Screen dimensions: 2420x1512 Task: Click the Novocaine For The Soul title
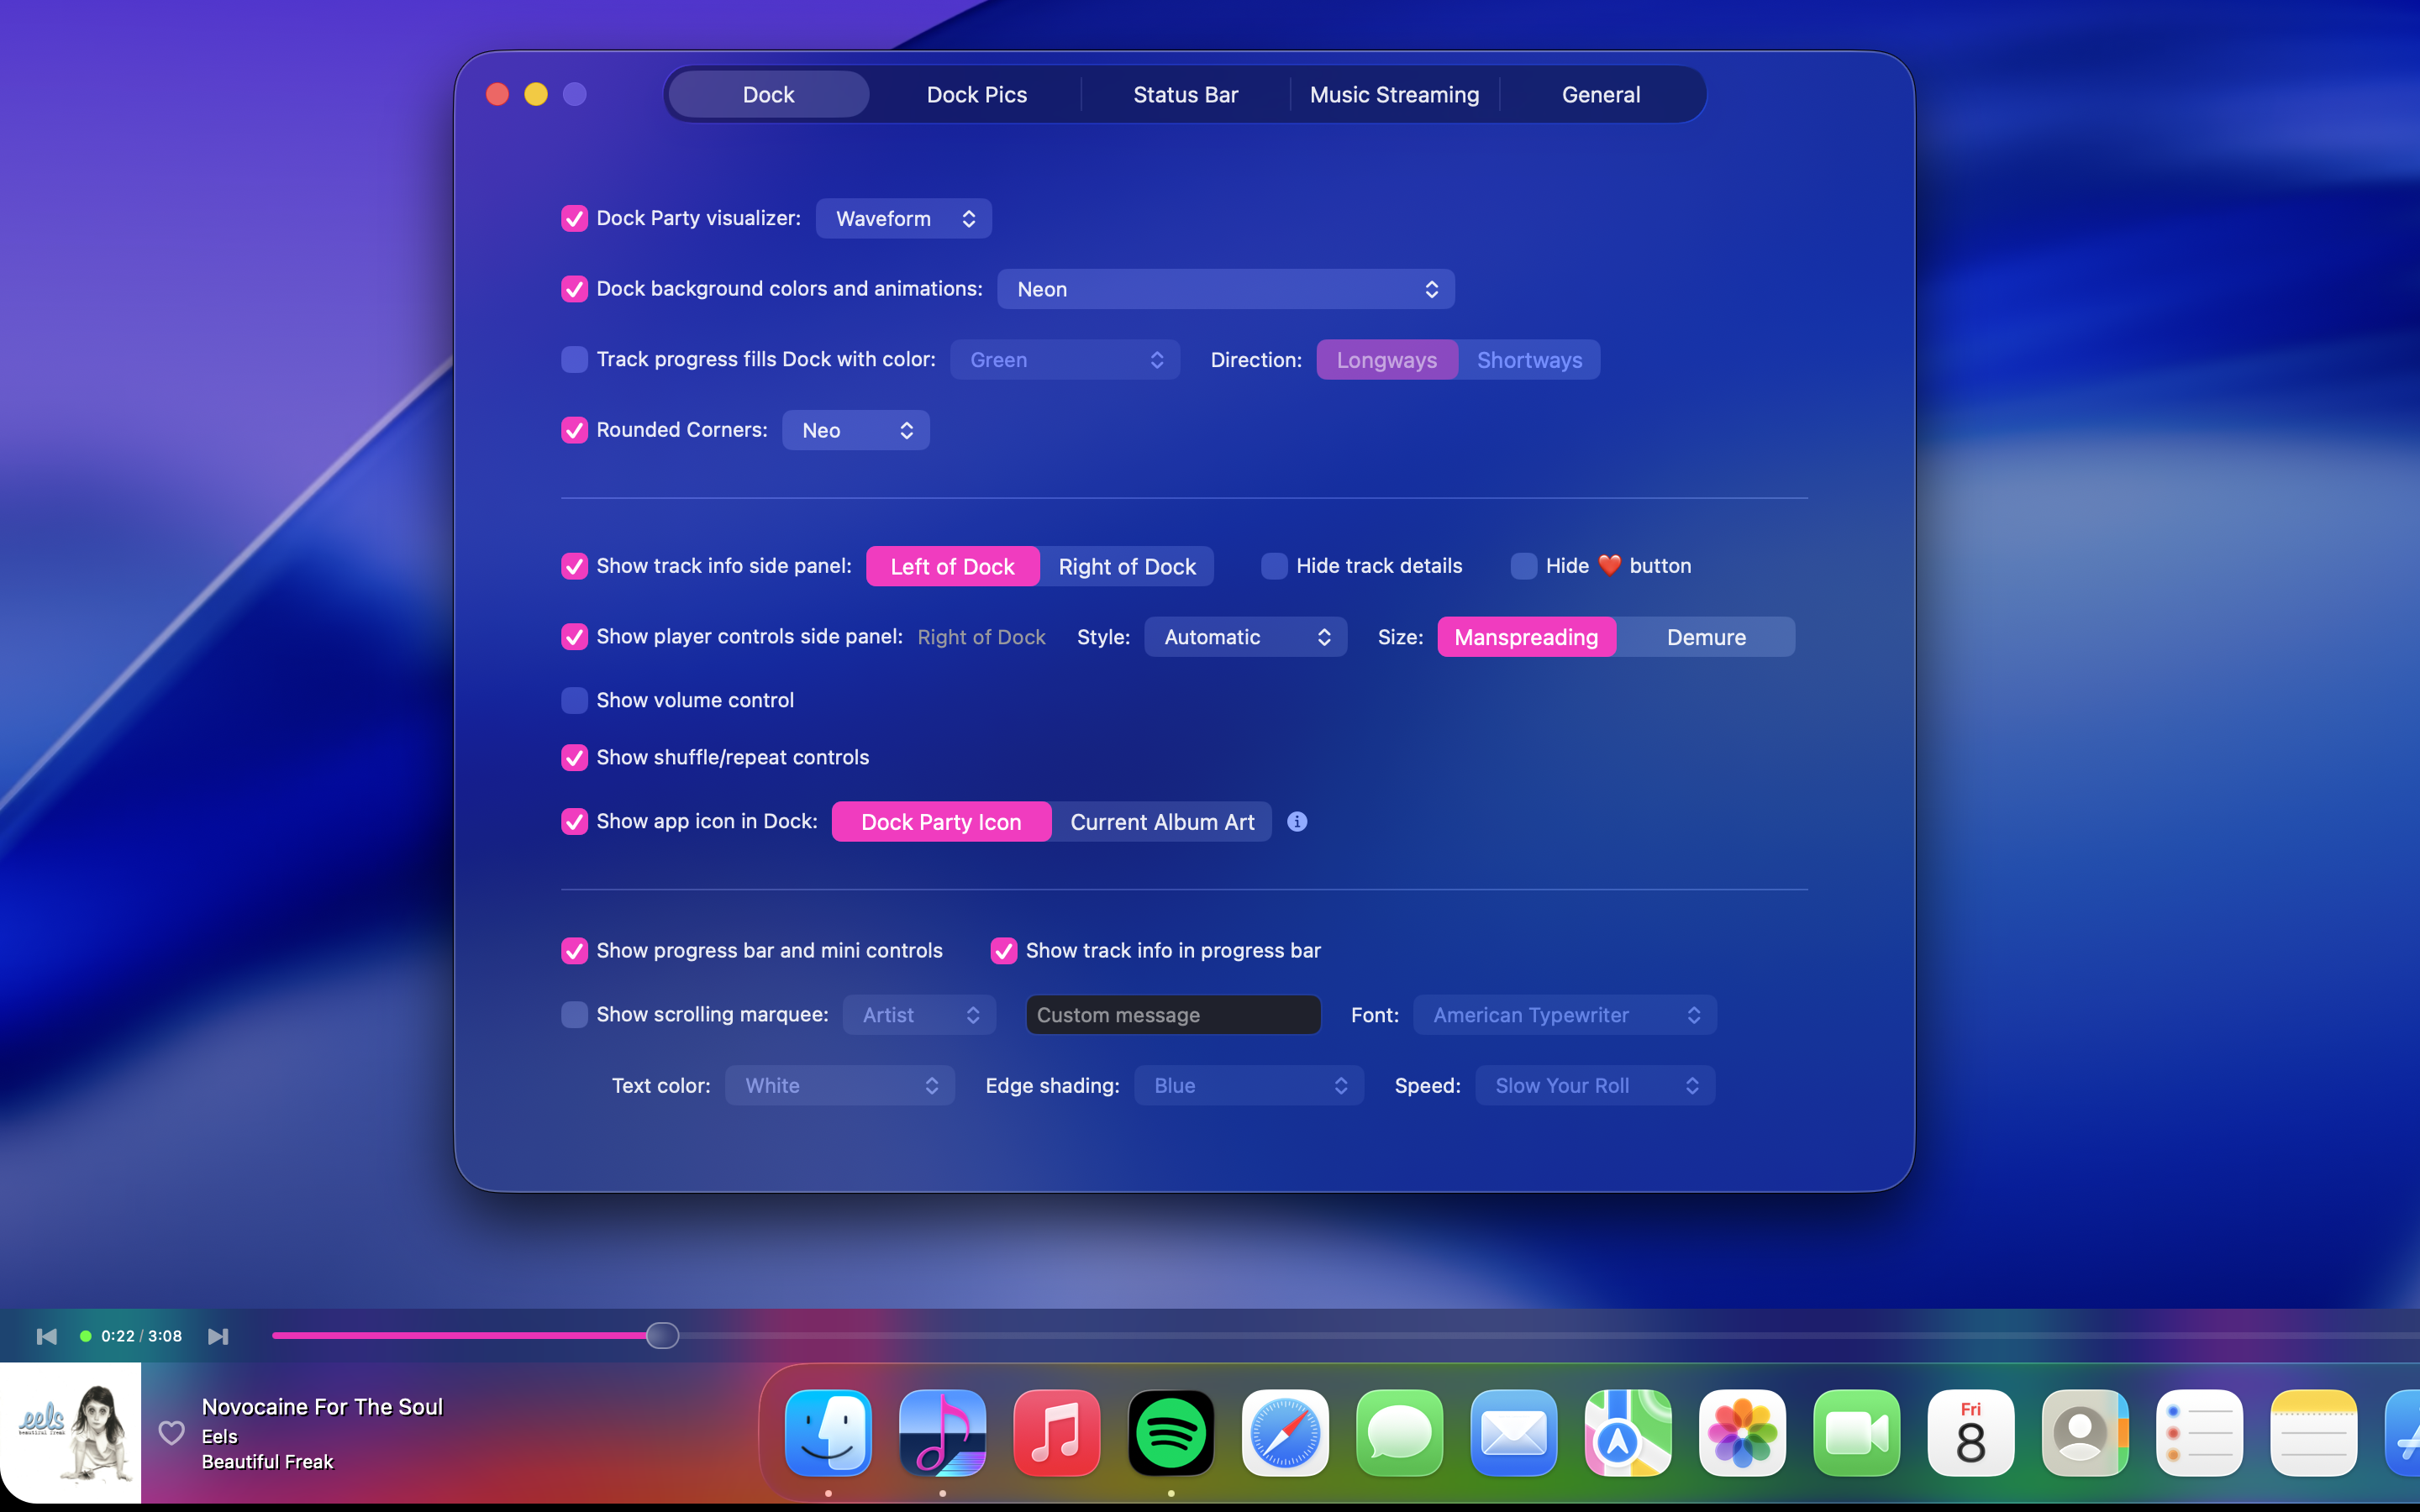322,1406
